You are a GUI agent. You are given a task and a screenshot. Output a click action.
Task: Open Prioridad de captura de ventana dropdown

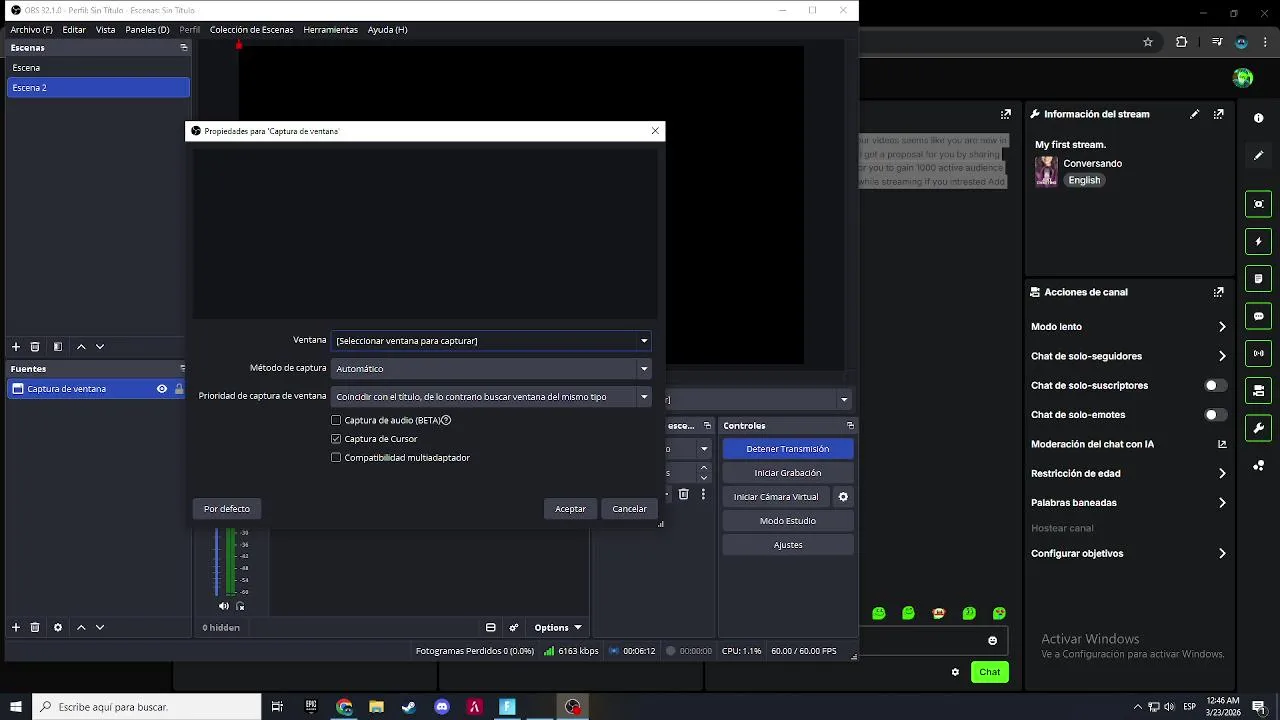[x=491, y=397]
